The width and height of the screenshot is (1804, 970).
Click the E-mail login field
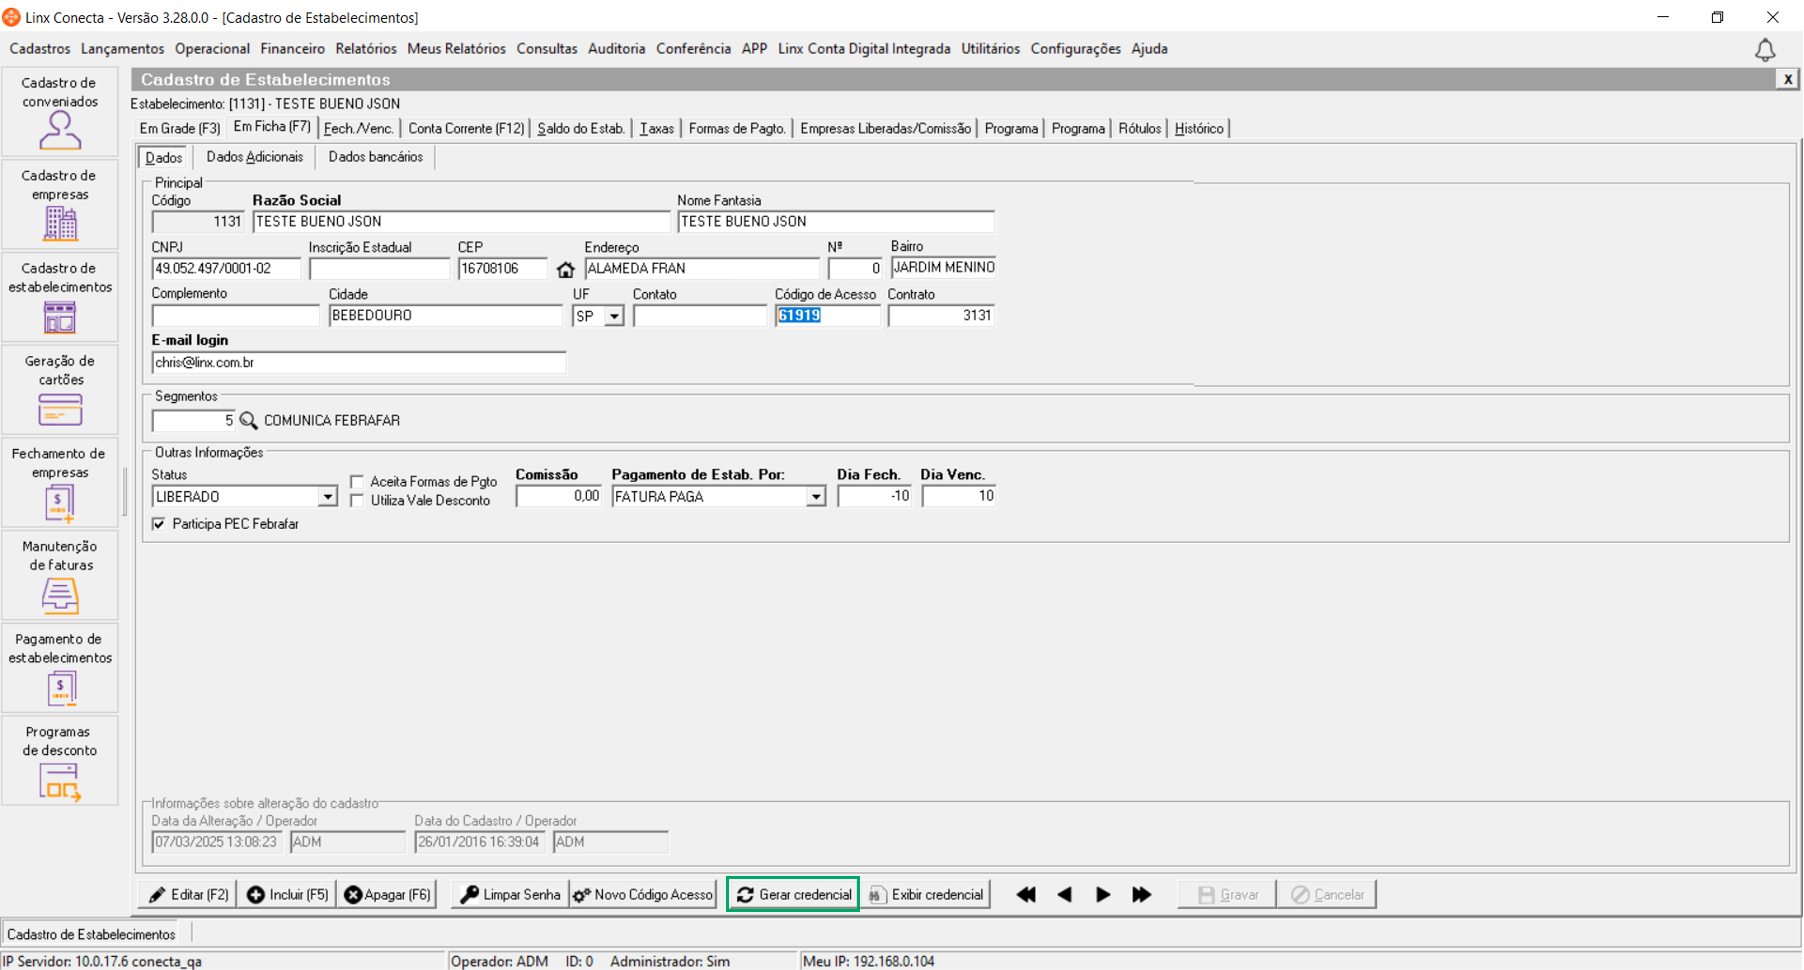point(359,363)
